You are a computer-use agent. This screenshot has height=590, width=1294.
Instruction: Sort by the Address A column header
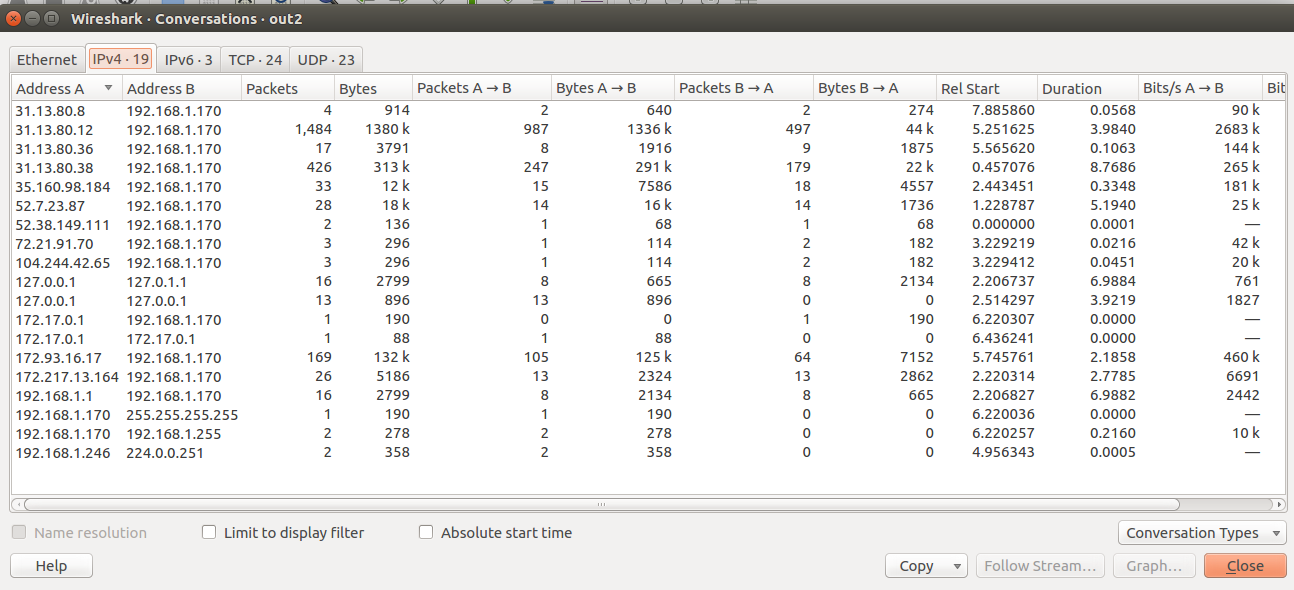(66, 88)
